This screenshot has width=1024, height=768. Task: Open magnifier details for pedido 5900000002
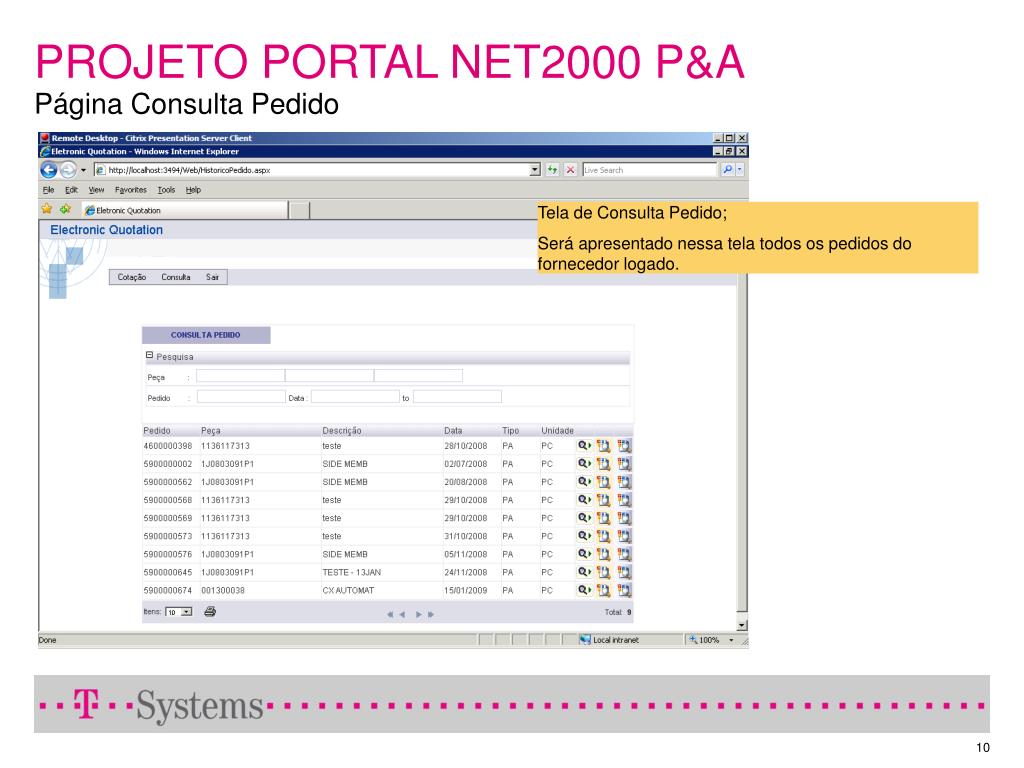[x=584, y=464]
